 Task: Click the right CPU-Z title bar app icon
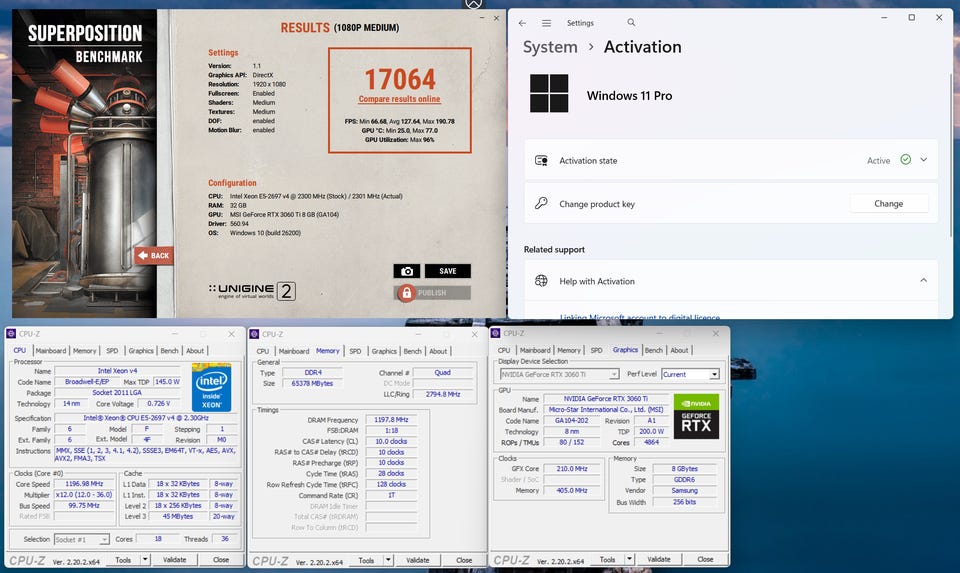tap(496, 333)
